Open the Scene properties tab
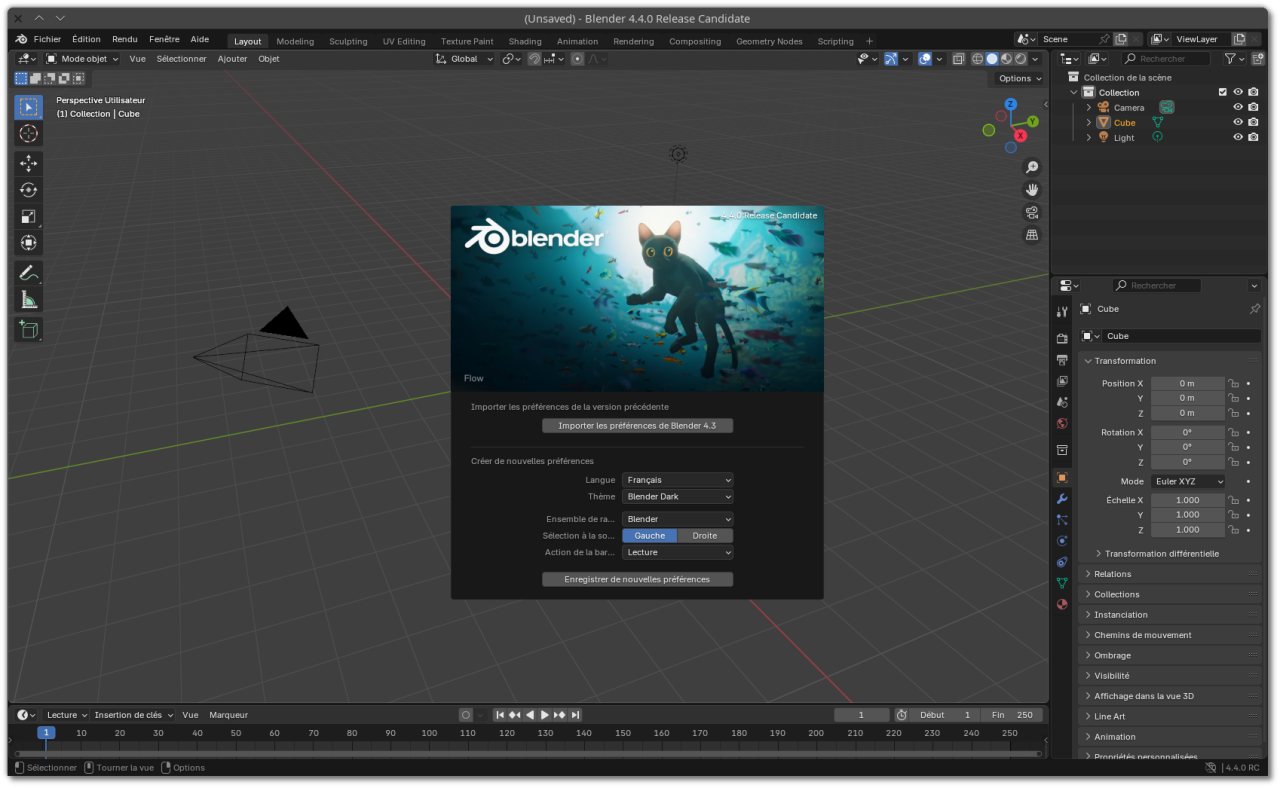This screenshot has width=1280, height=788. coord(1062,402)
